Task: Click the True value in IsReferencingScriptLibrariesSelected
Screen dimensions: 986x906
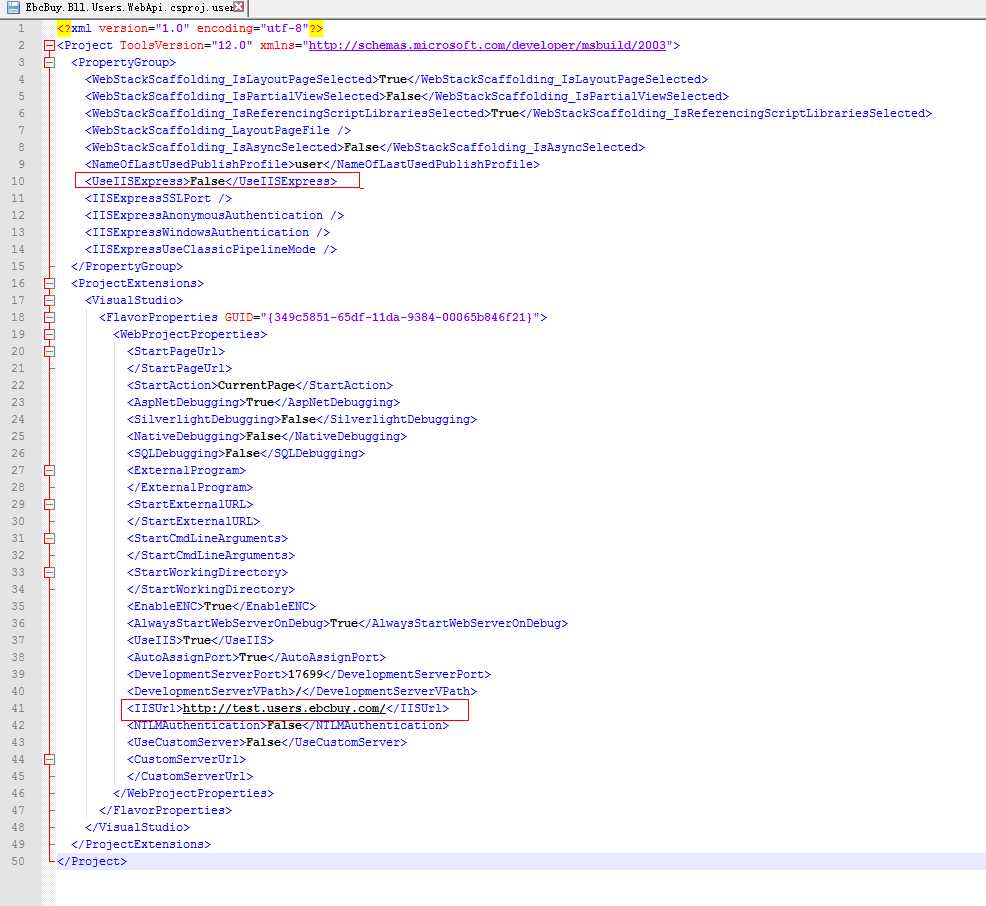Action: [505, 113]
